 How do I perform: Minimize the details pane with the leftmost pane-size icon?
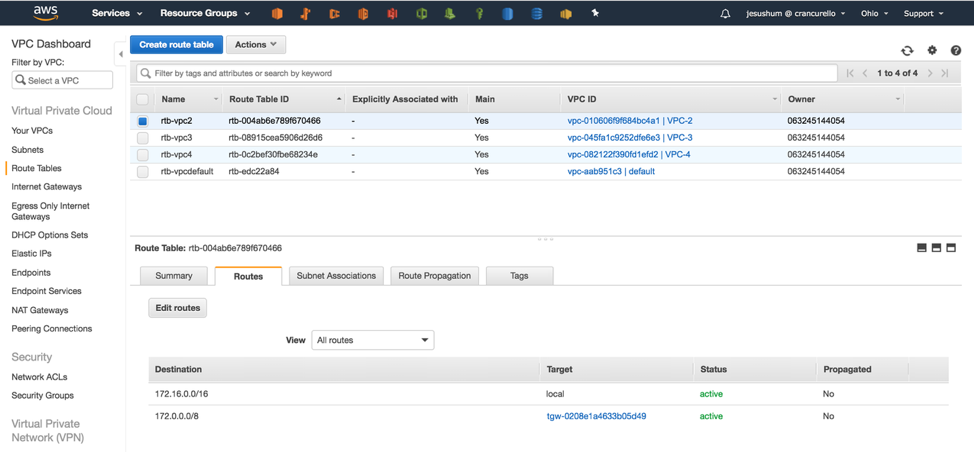pyautogui.click(x=921, y=248)
